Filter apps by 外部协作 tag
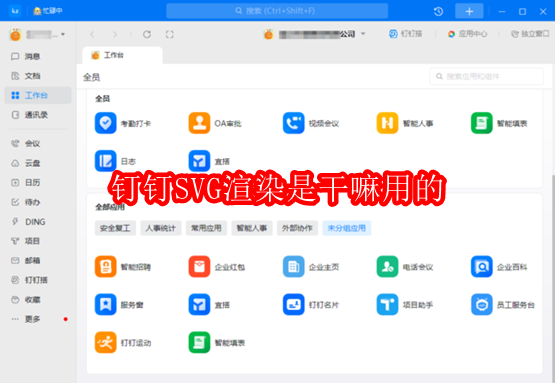Image resolution: width=555 pixels, height=383 pixels. (x=297, y=228)
